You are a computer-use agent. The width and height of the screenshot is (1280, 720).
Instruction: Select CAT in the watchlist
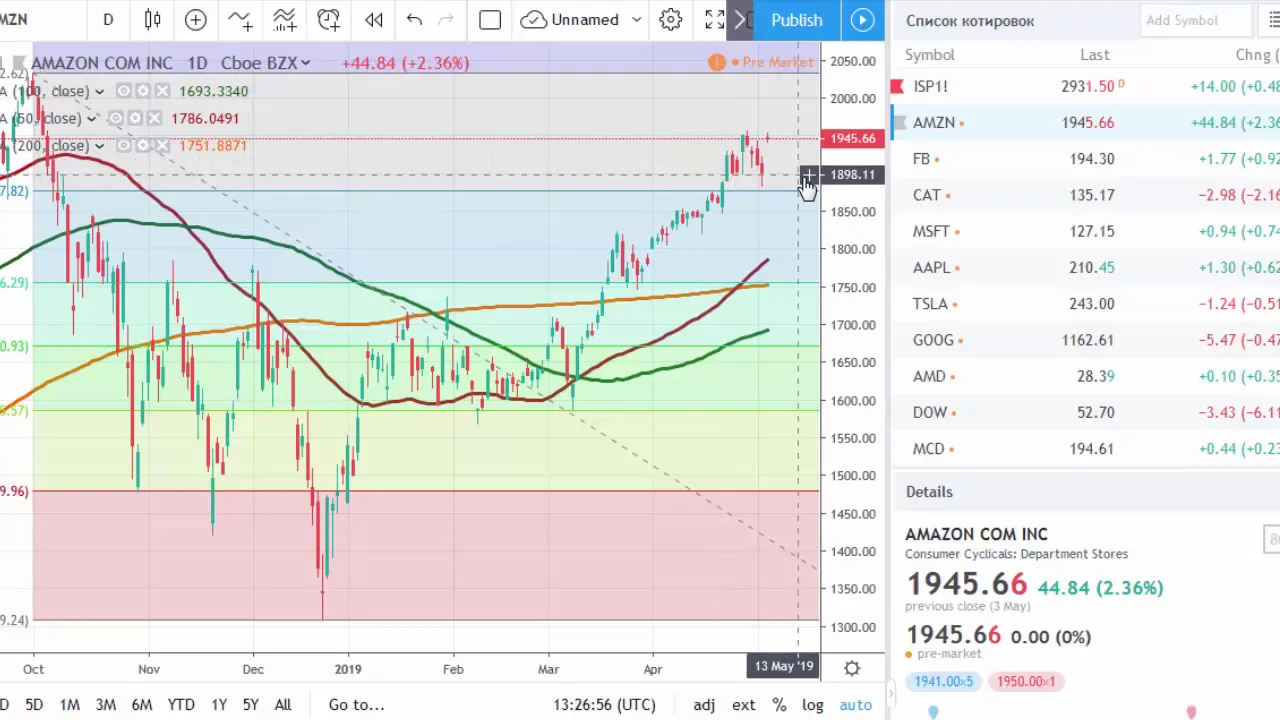click(1085, 195)
